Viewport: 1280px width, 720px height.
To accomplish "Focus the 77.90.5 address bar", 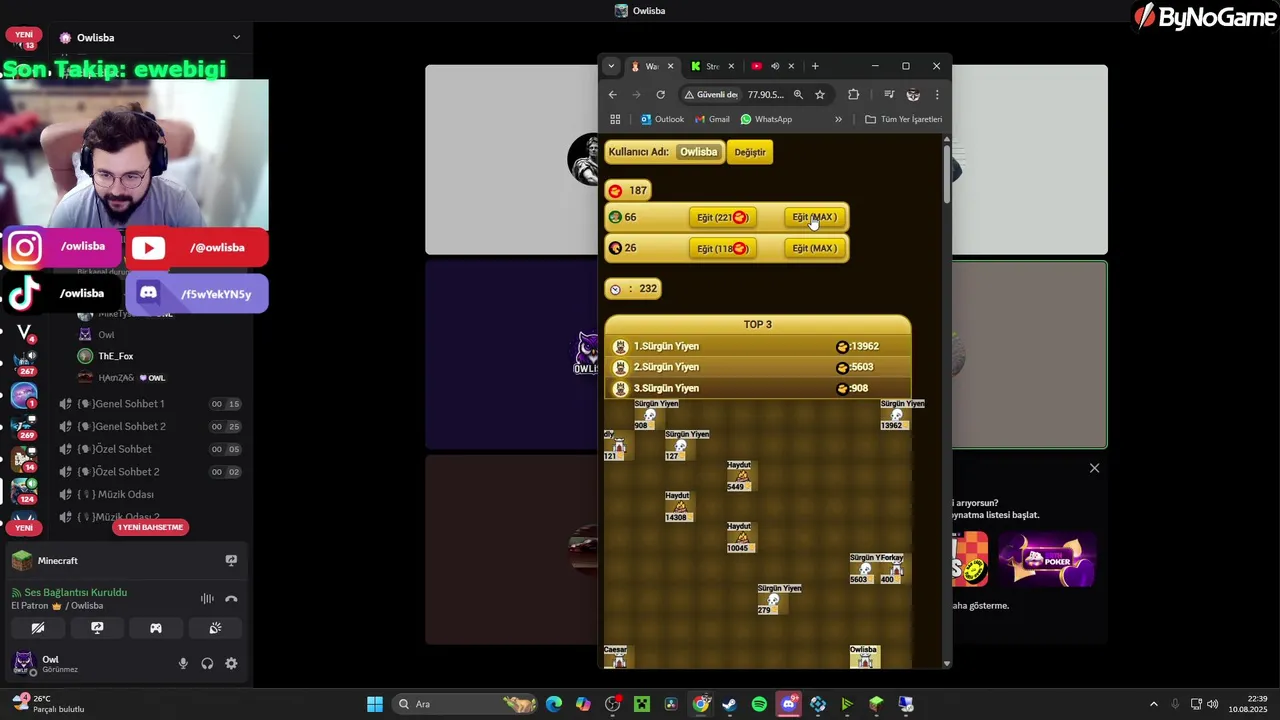I will (x=766, y=94).
